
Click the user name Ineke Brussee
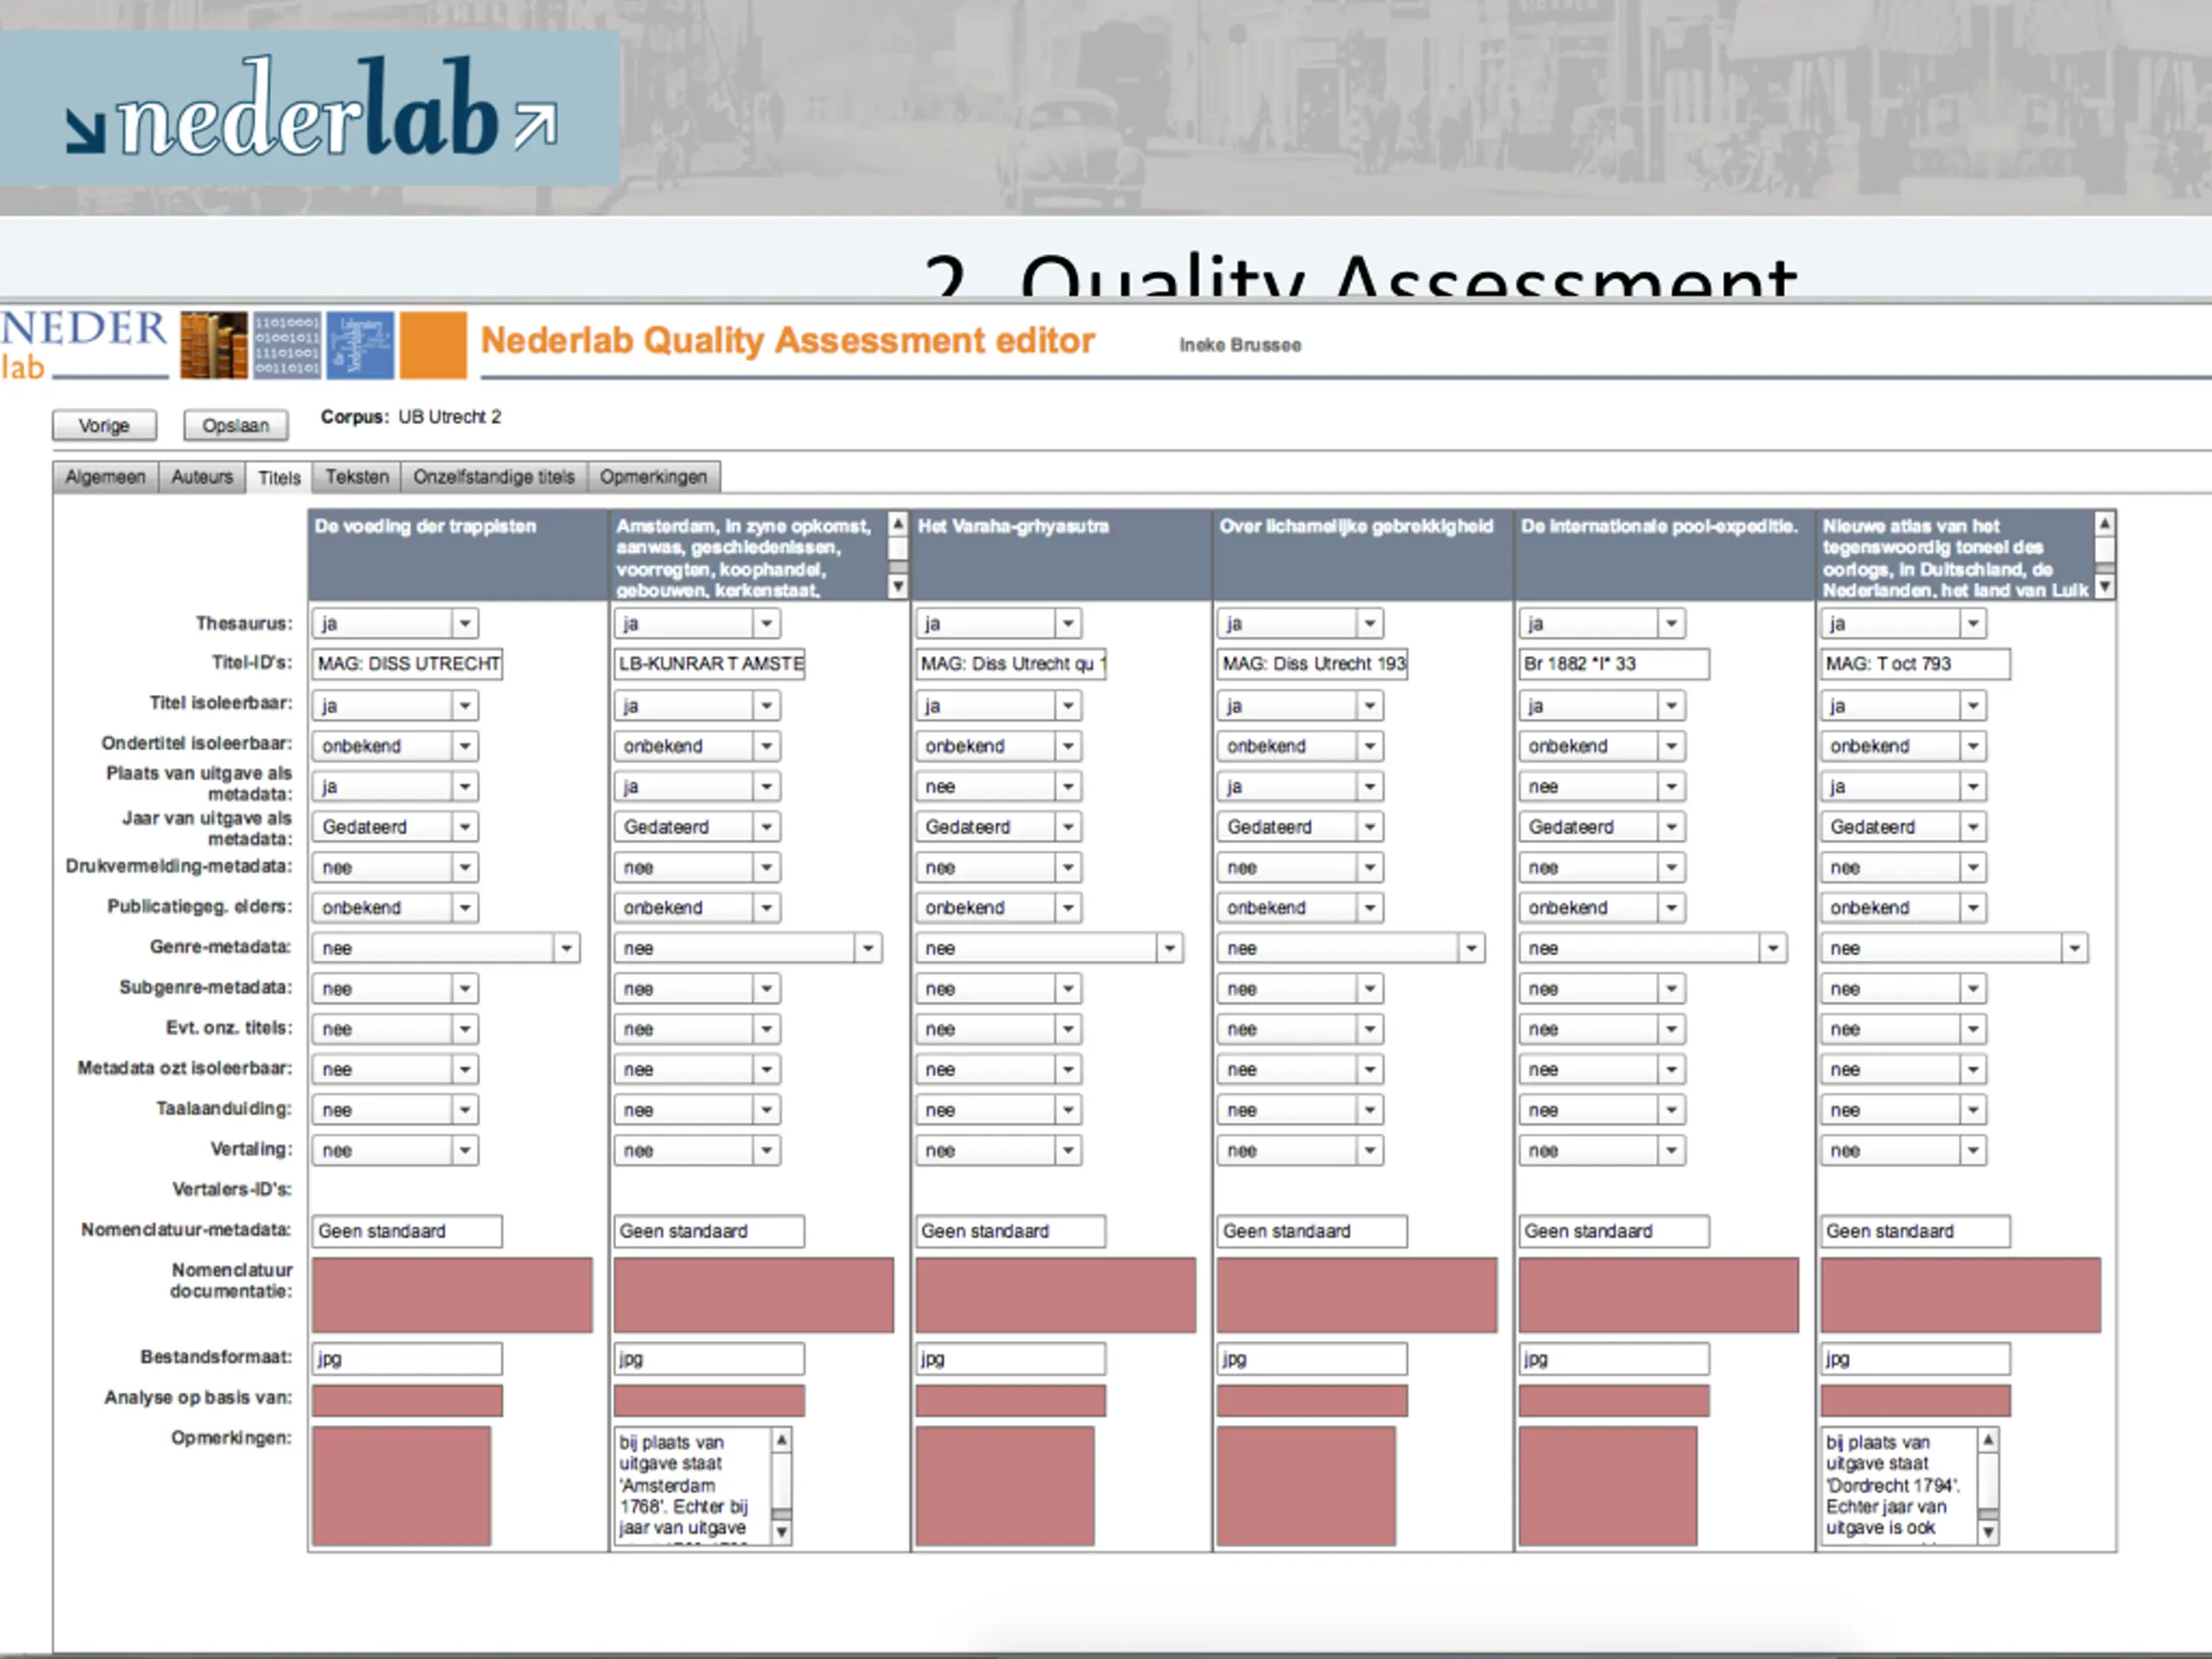(1240, 345)
